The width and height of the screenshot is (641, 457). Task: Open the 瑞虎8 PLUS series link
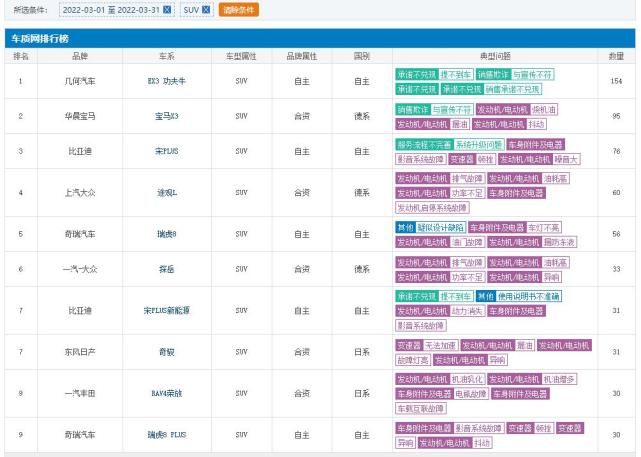click(x=167, y=435)
